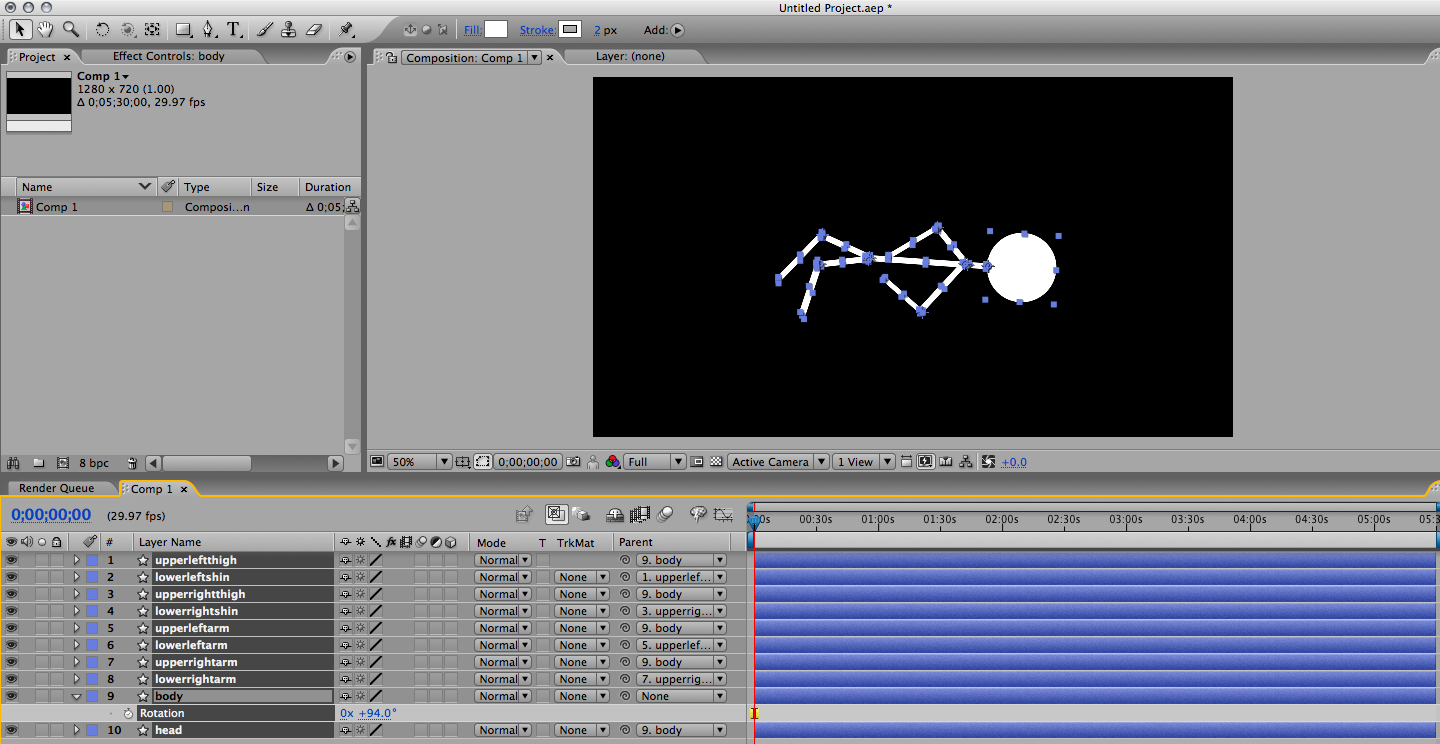The image size is (1440, 744).
Task: Select the Brush tool
Action: click(x=266, y=29)
